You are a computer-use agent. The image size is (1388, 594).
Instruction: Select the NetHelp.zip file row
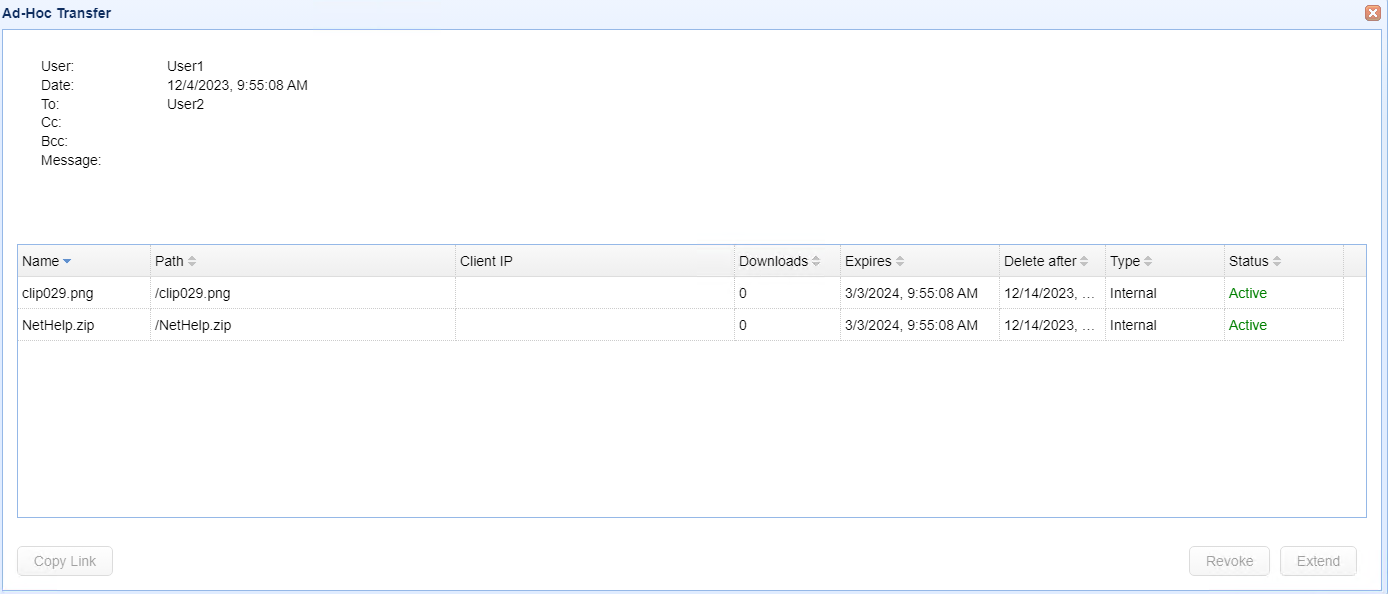(58, 325)
